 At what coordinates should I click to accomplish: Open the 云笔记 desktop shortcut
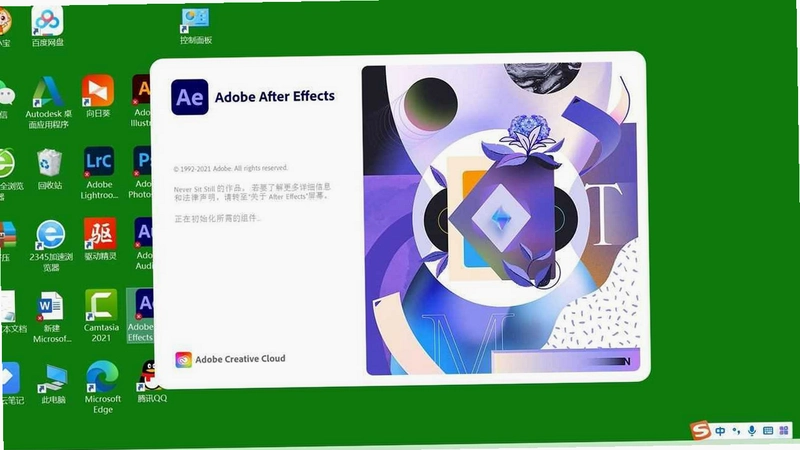click(x=12, y=384)
